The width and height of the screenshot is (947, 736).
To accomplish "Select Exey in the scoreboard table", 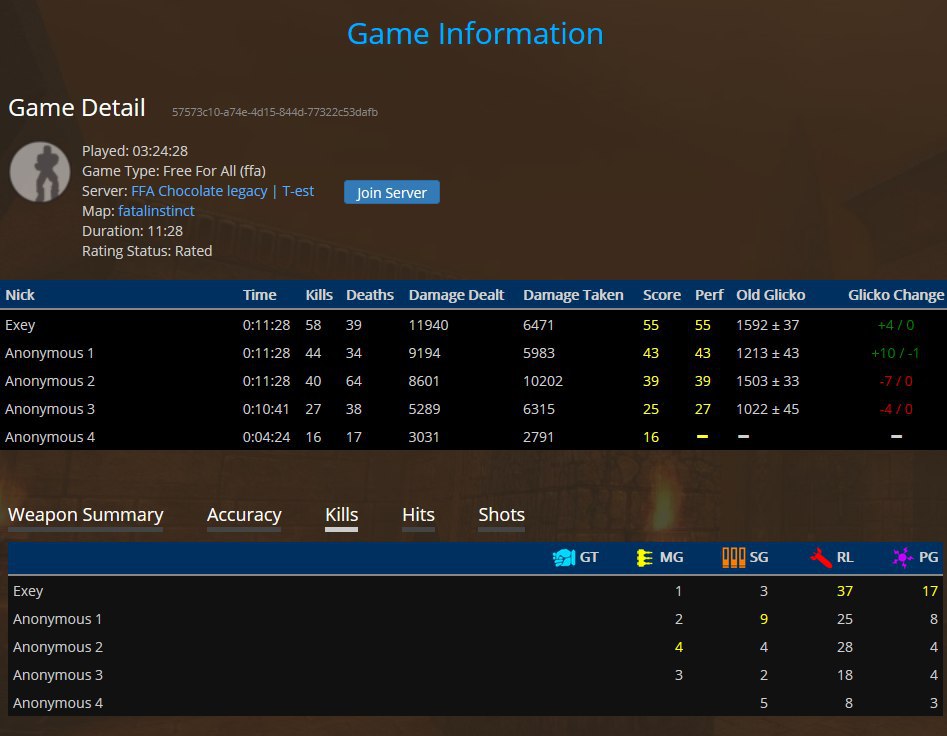I will (20, 325).
